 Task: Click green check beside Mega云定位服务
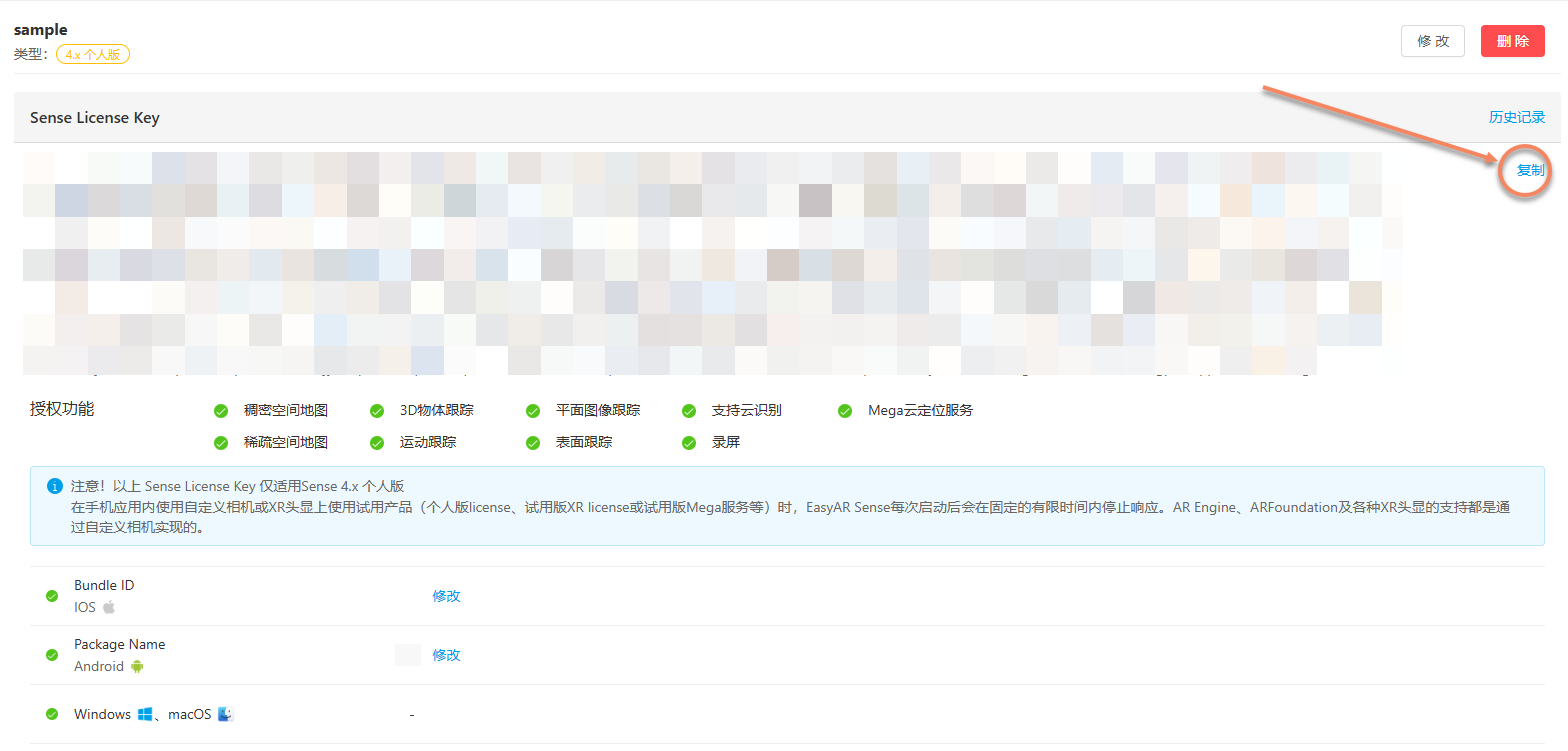pyautogui.click(x=845, y=411)
